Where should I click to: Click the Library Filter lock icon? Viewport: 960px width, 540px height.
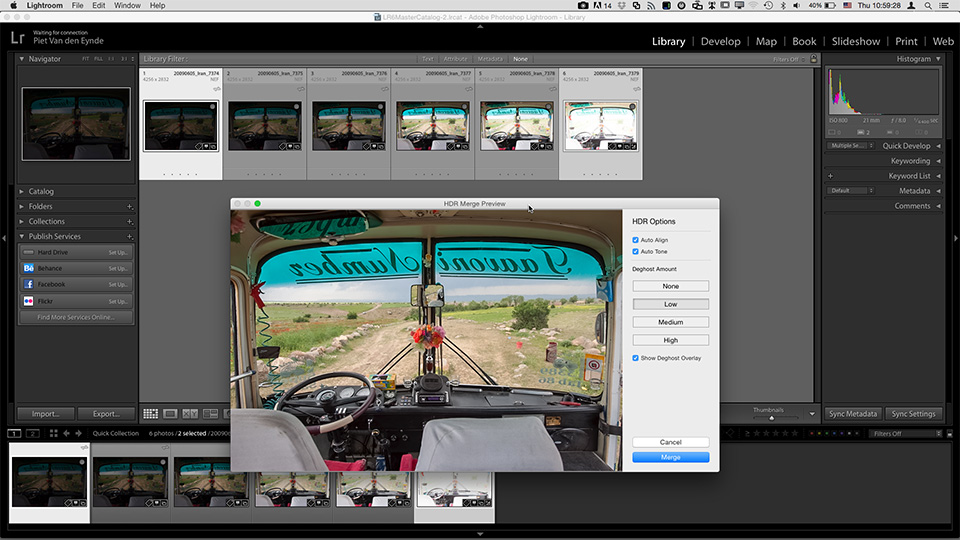pos(814,59)
